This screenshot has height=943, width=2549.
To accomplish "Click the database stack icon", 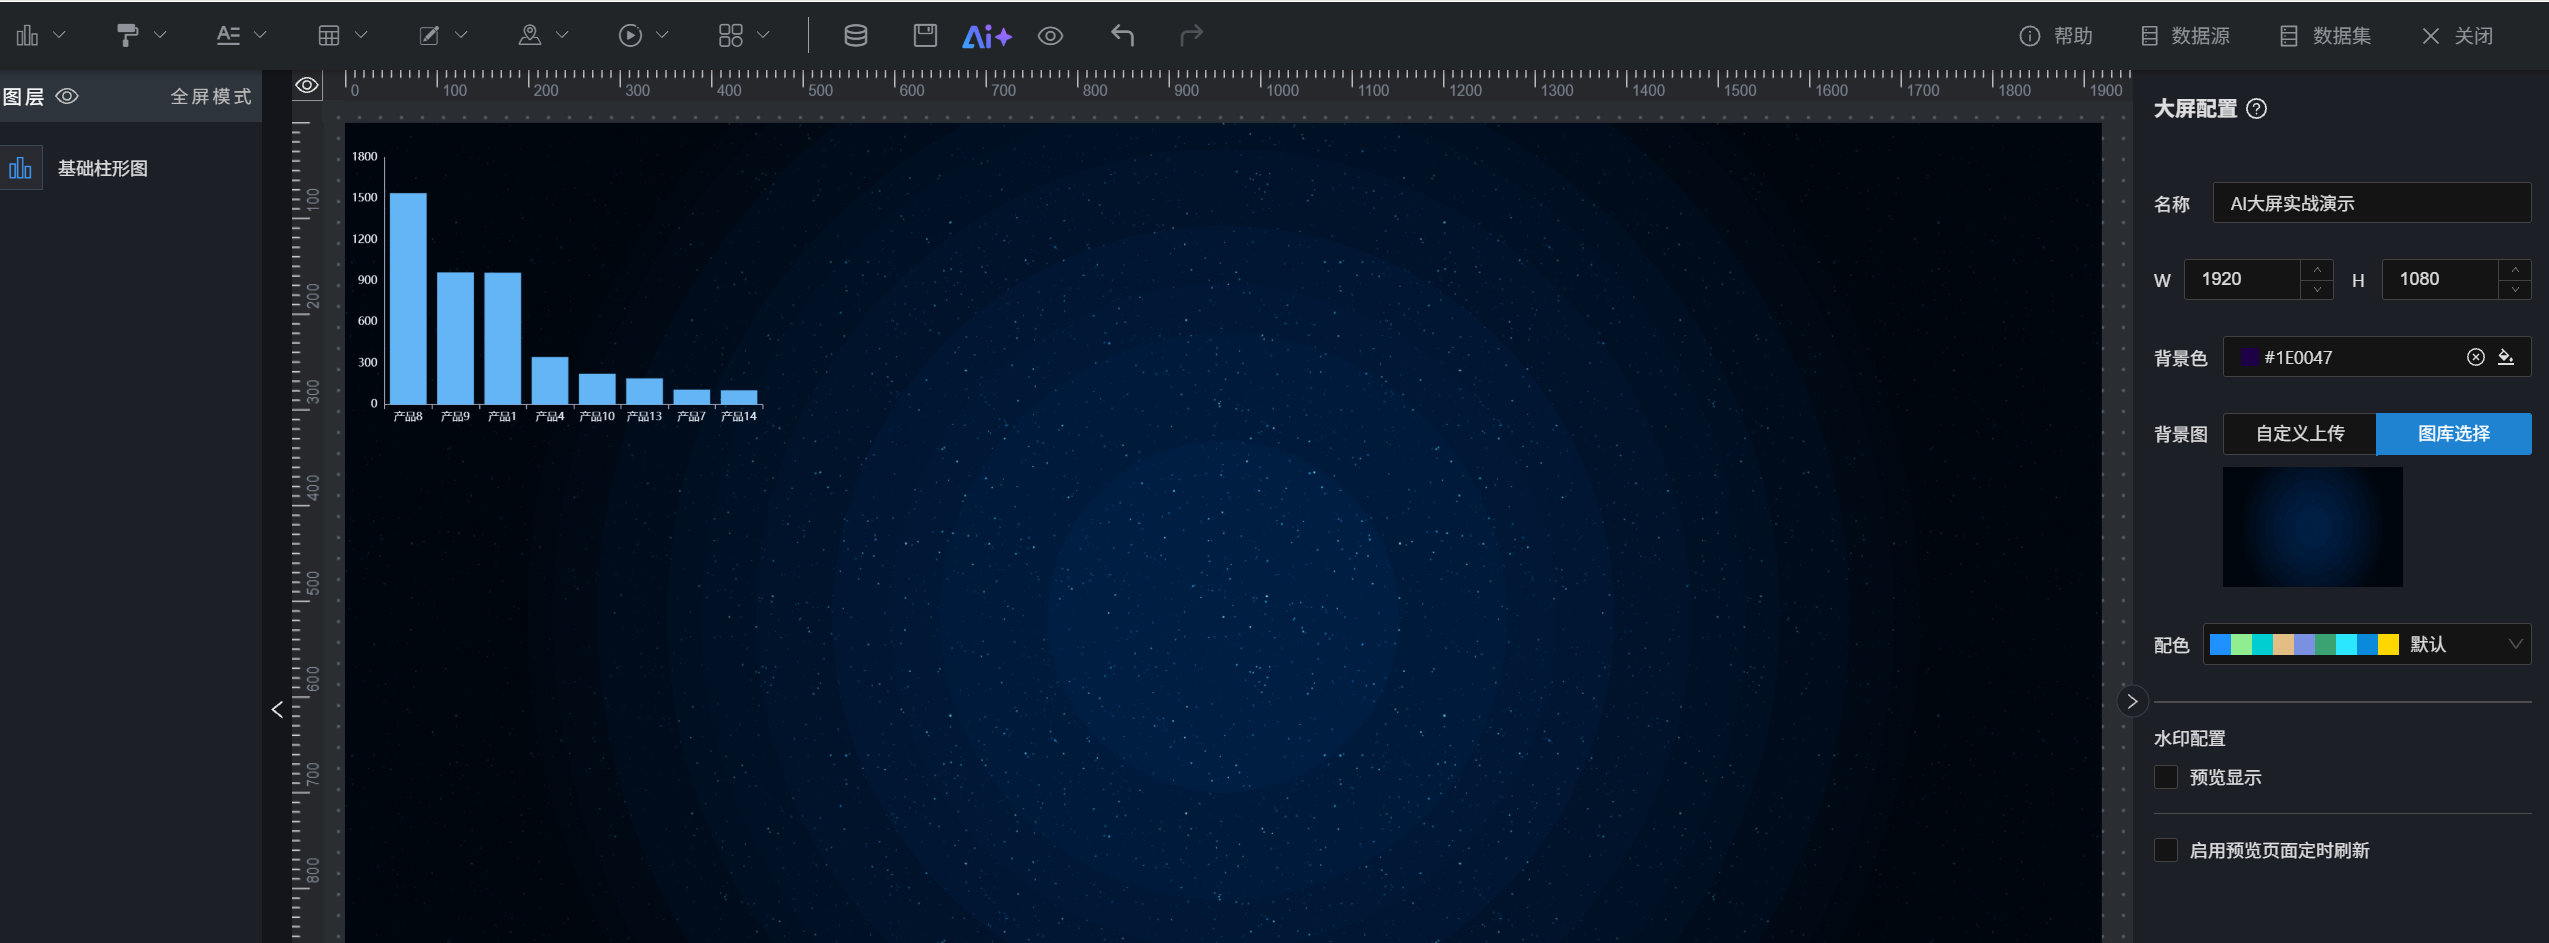I will tap(855, 36).
